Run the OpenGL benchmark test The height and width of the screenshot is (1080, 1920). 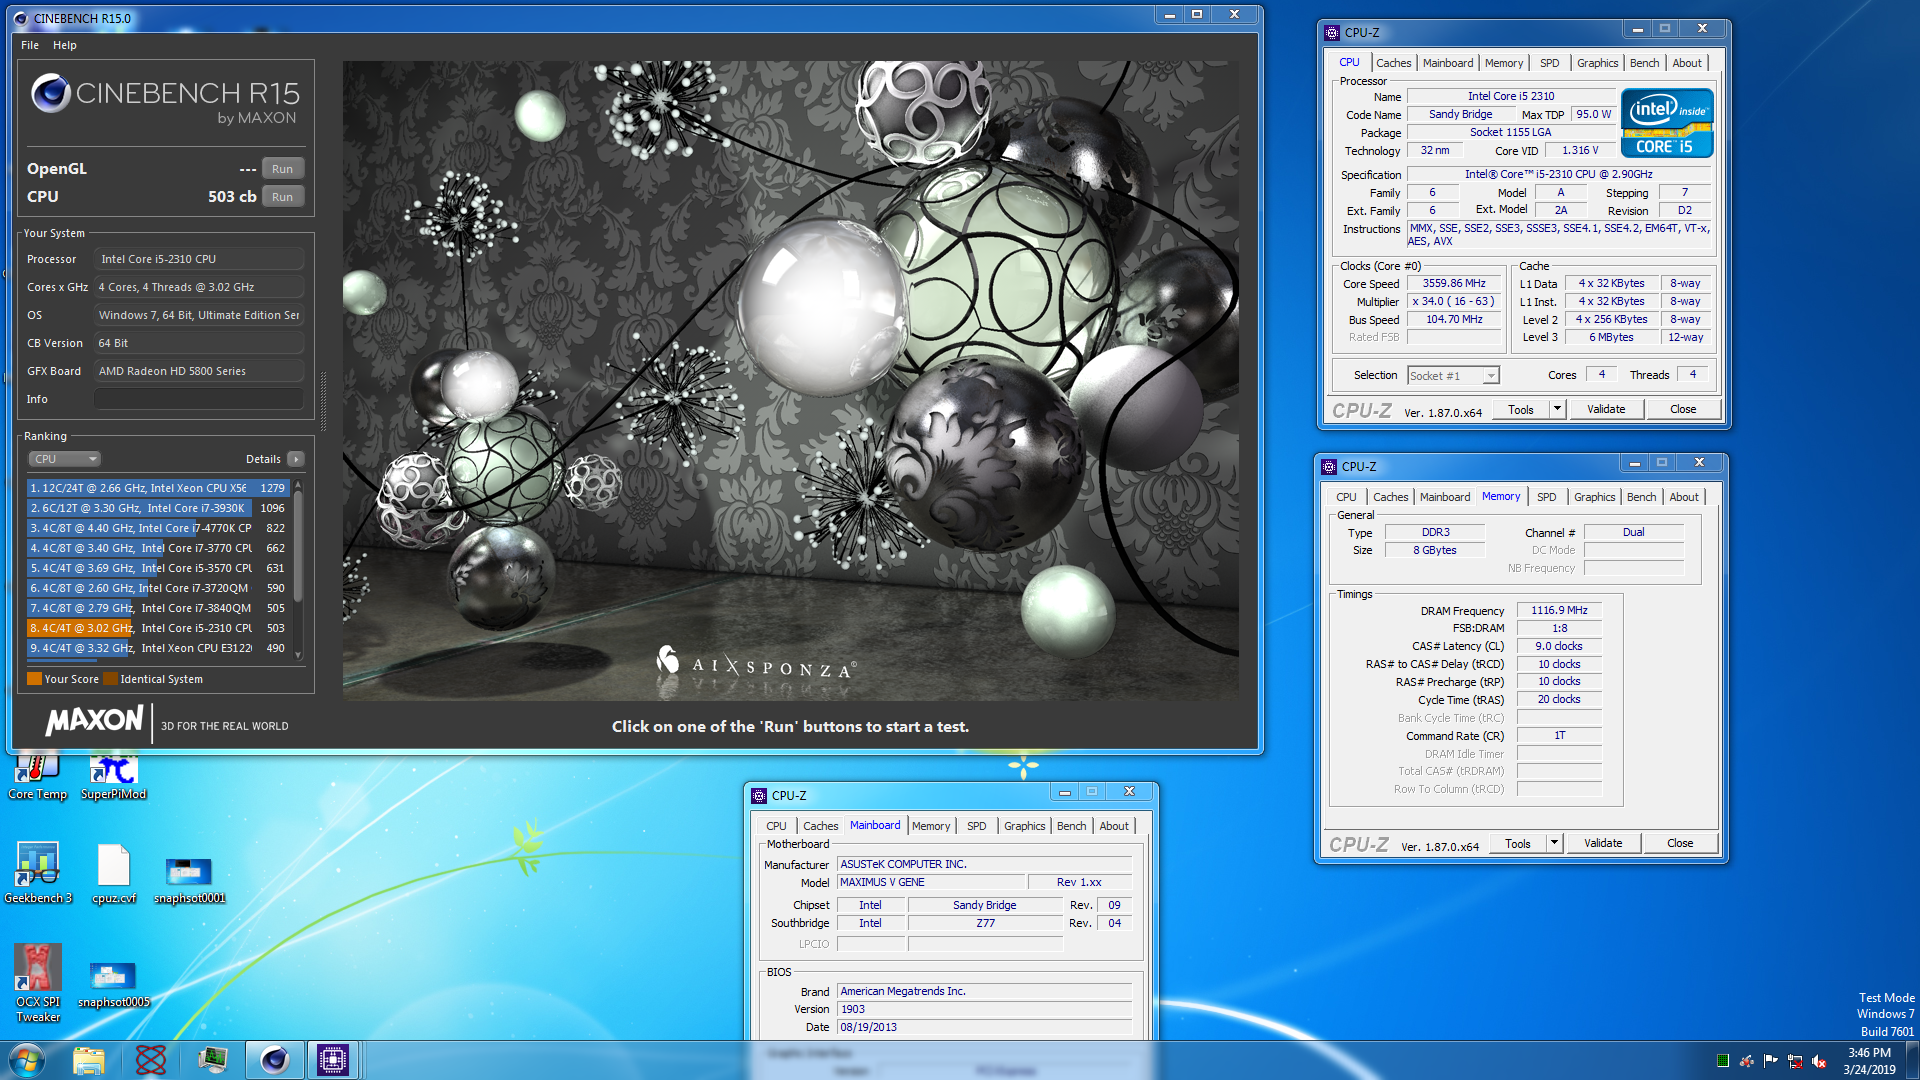pyautogui.click(x=283, y=169)
